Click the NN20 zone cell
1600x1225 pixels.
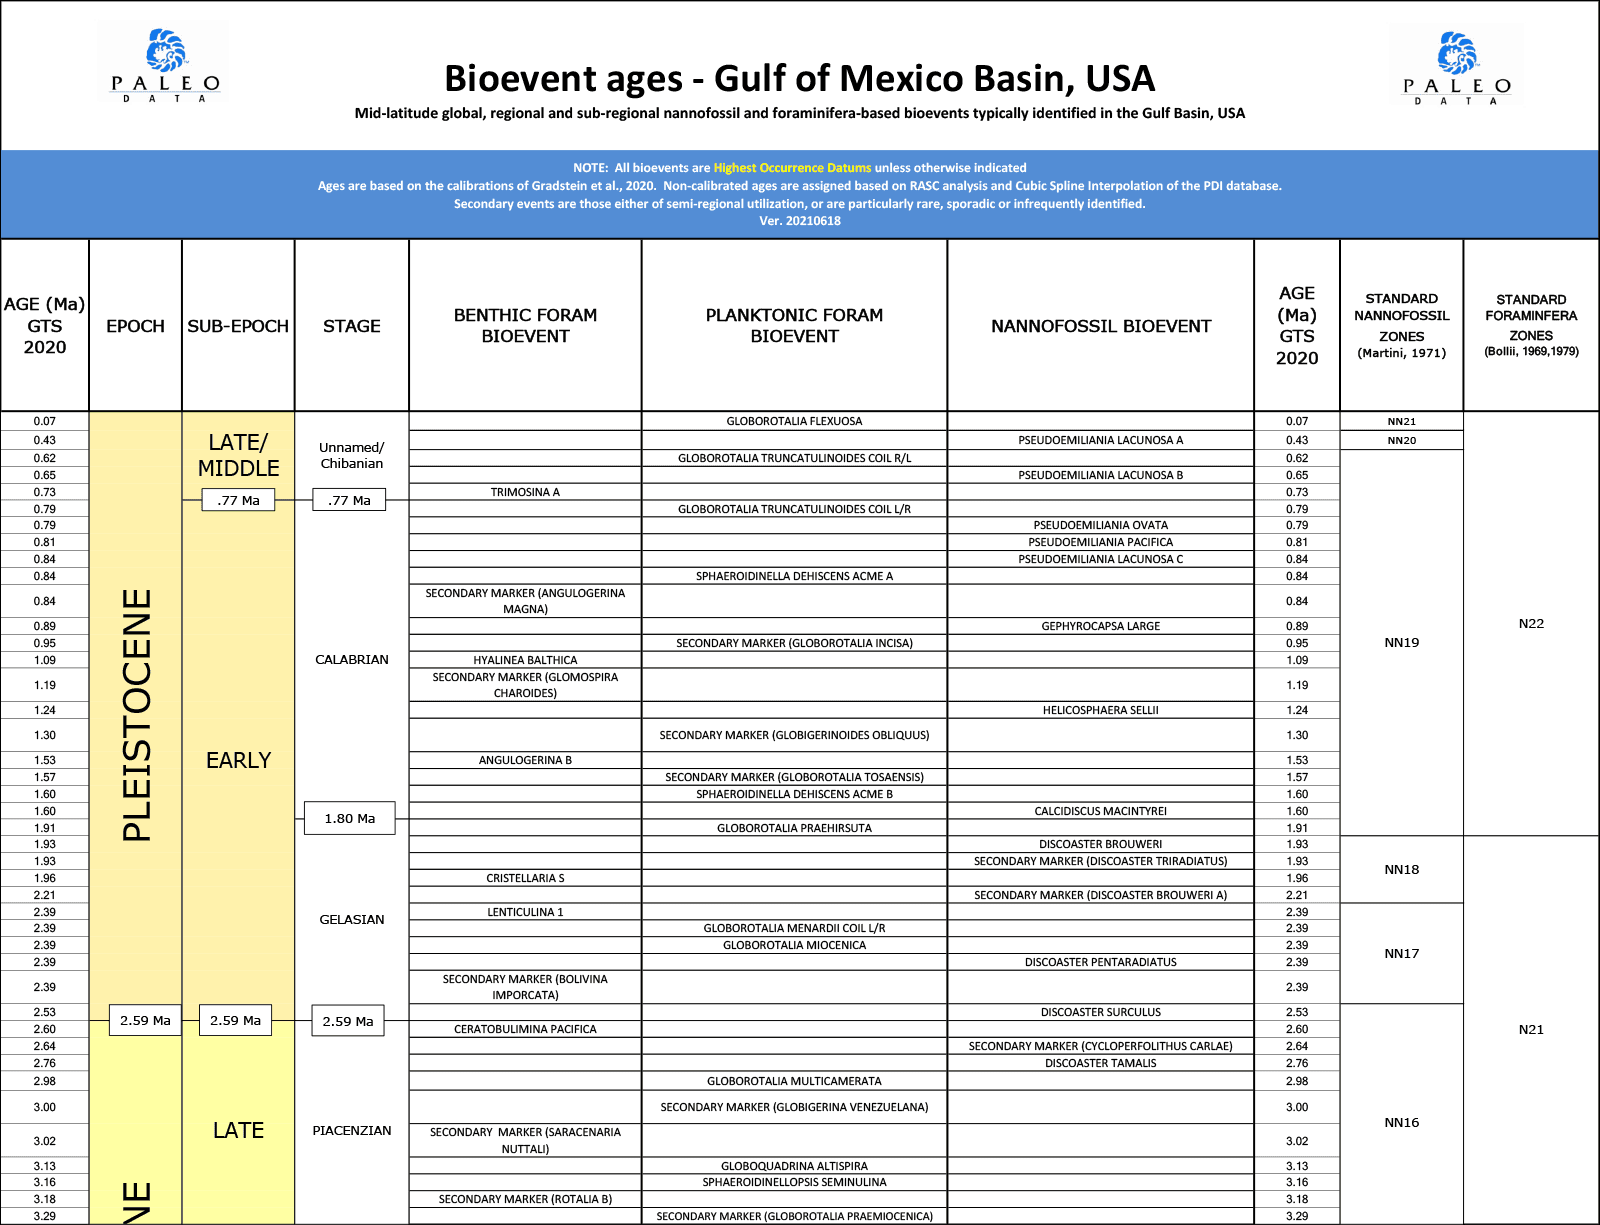[x=1401, y=440]
